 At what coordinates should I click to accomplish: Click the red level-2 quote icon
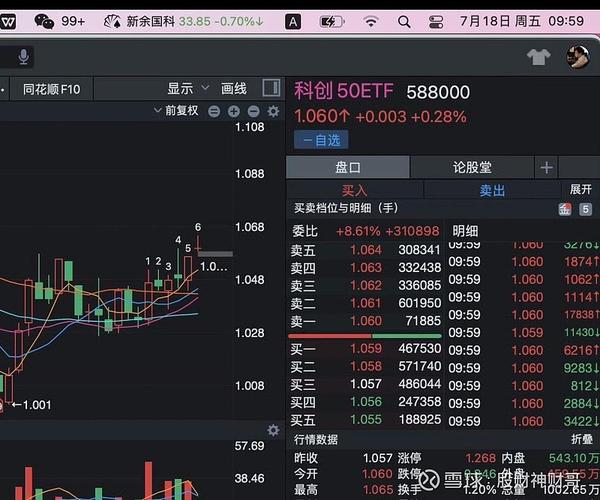(565, 209)
